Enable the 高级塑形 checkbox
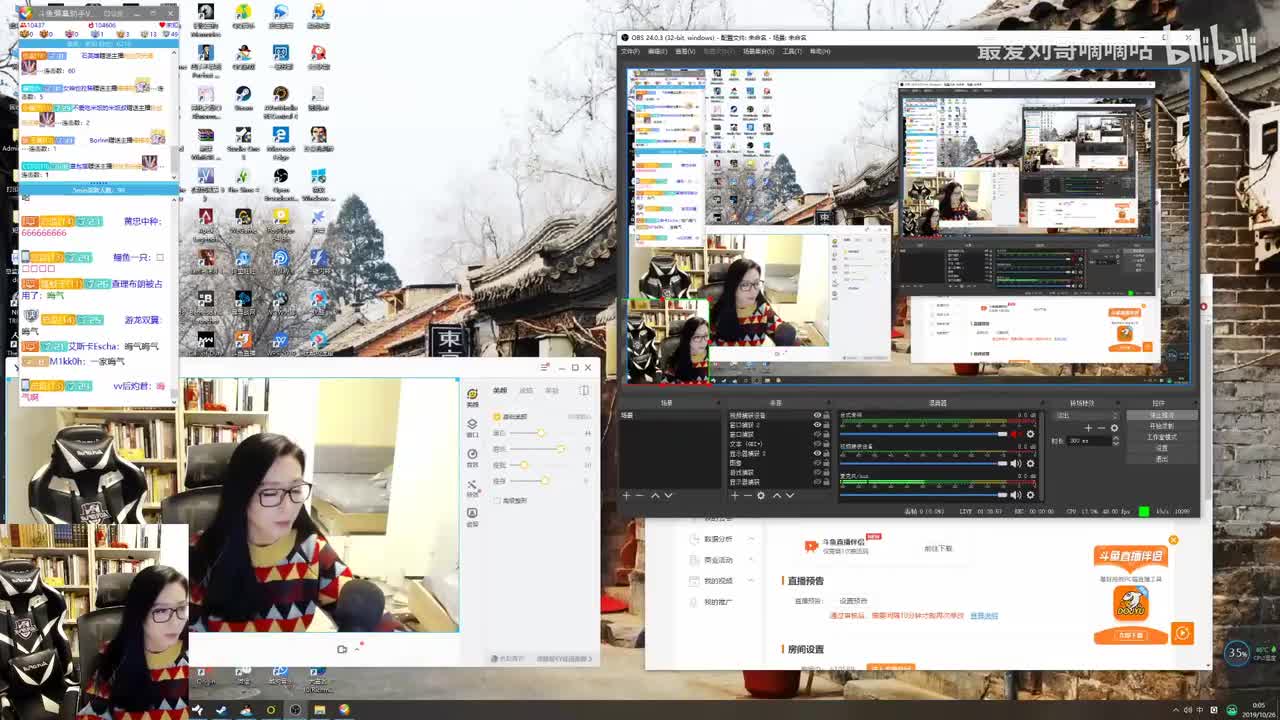The image size is (1280, 720). pos(497,501)
